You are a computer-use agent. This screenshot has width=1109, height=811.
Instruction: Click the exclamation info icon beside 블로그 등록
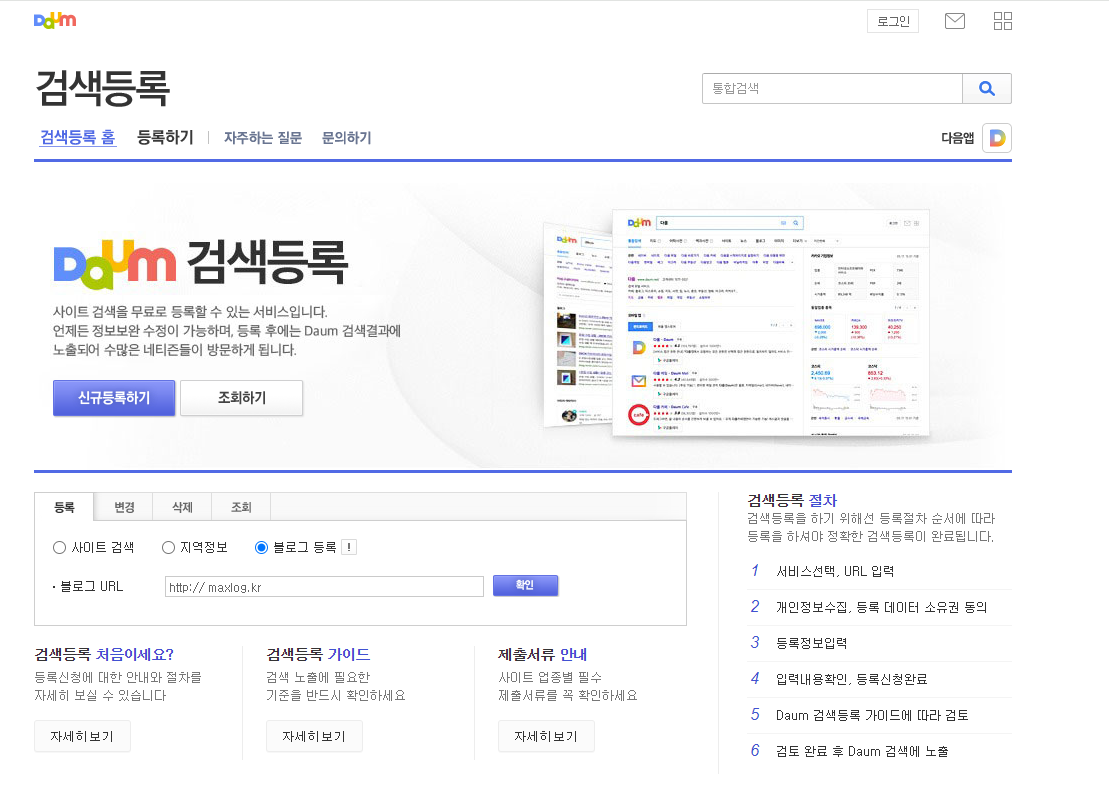pos(349,547)
